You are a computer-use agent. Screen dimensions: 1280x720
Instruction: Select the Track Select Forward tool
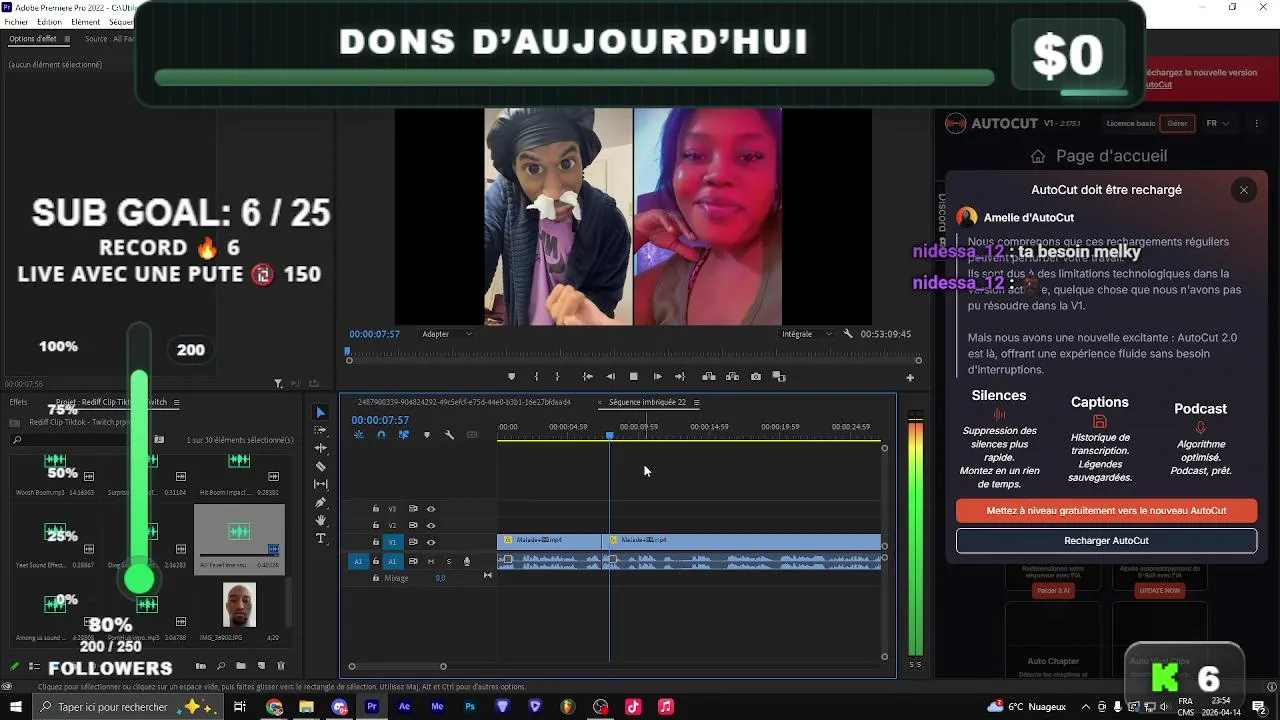click(x=321, y=430)
